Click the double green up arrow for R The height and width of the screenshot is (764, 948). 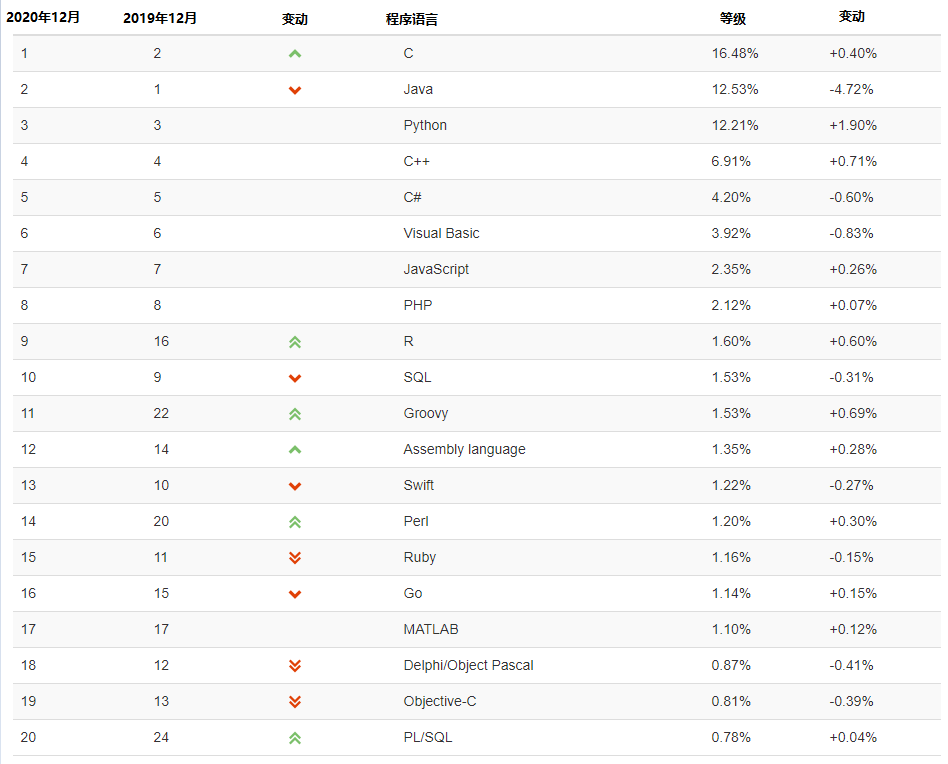pyautogui.click(x=295, y=342)
